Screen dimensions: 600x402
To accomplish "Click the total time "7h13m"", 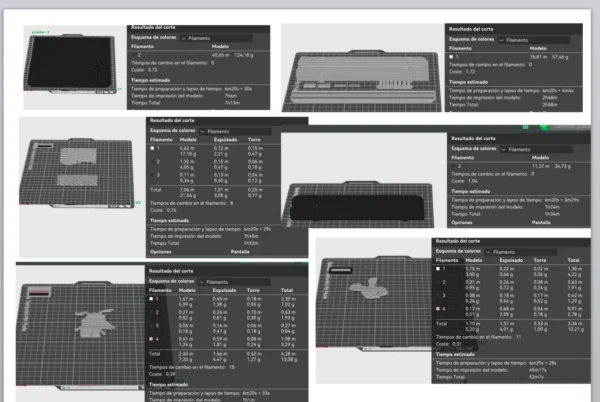I will coord(232,103).
